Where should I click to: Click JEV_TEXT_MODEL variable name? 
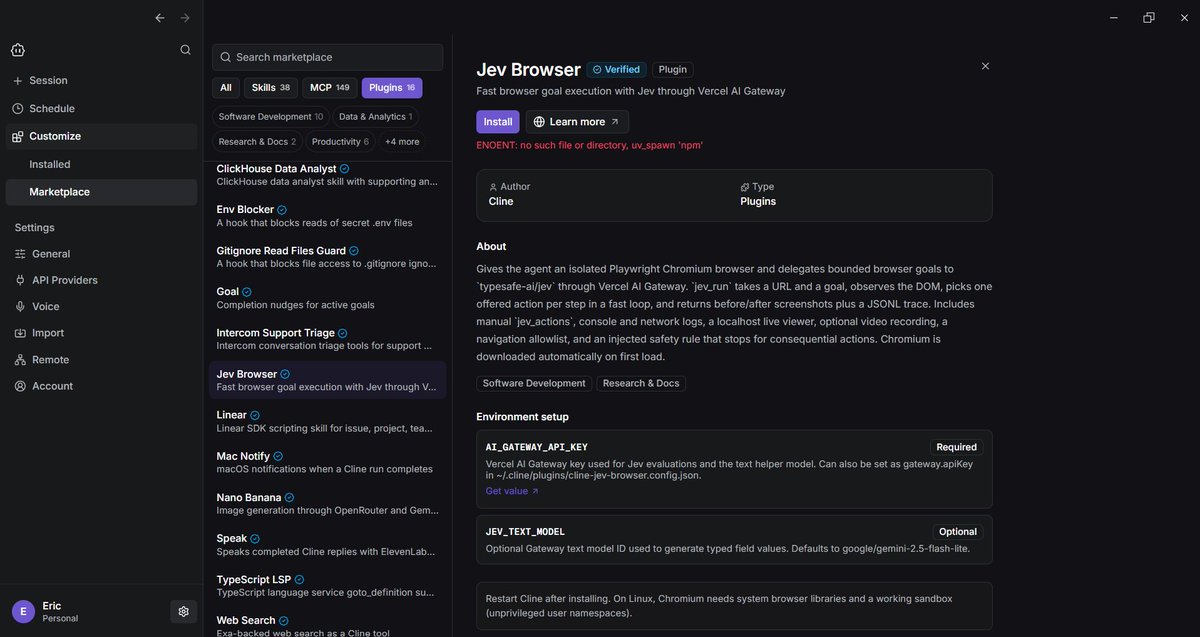pos(525,532)
